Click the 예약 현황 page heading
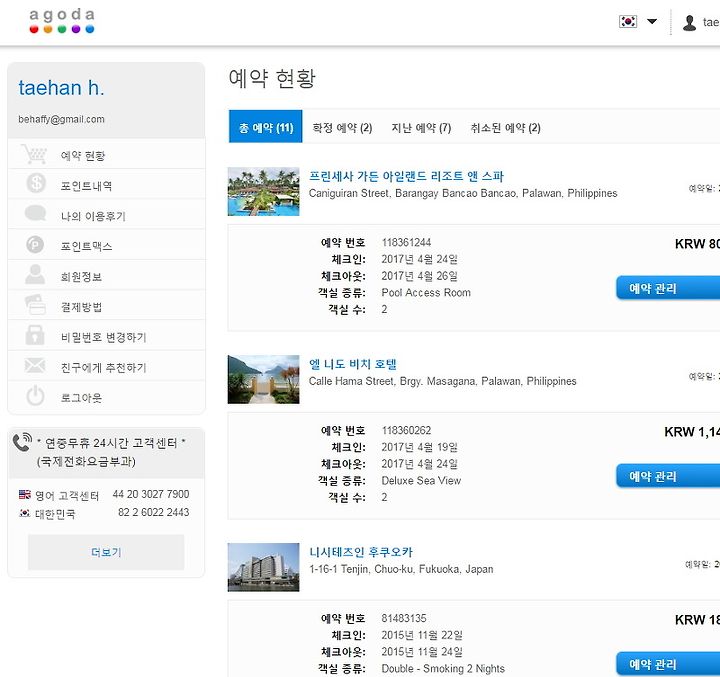Image resolution: width=720 pixels, height=677 pixels. coord(272,78)
